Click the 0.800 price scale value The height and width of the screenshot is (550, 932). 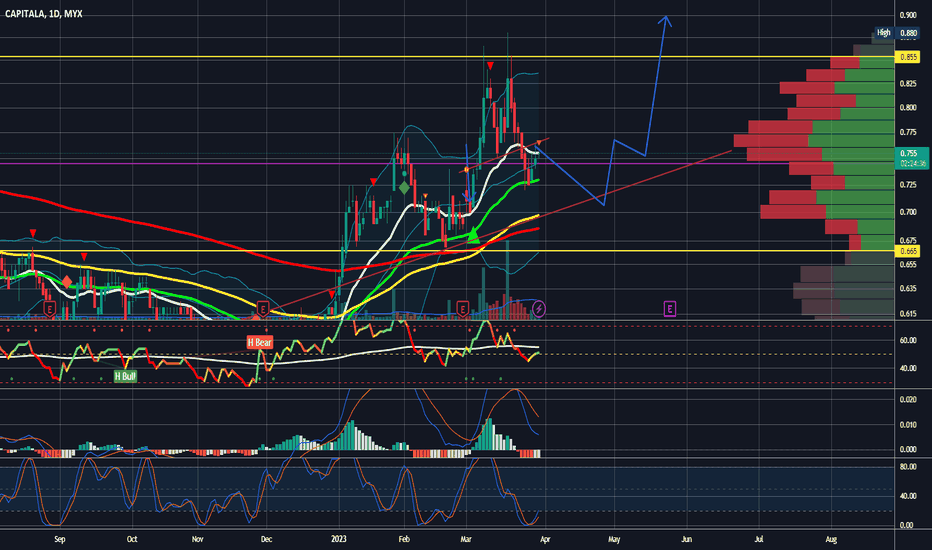click(x=908, y=108)
